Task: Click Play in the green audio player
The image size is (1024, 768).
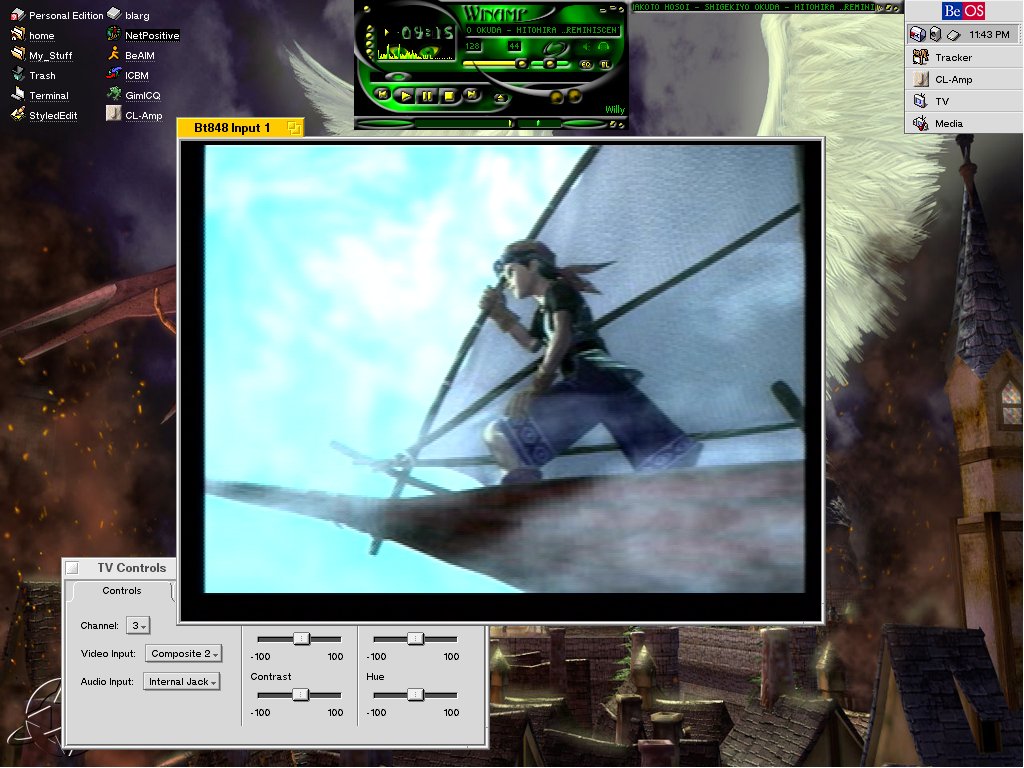Action: pyautogui.click(x=406, y=96)
